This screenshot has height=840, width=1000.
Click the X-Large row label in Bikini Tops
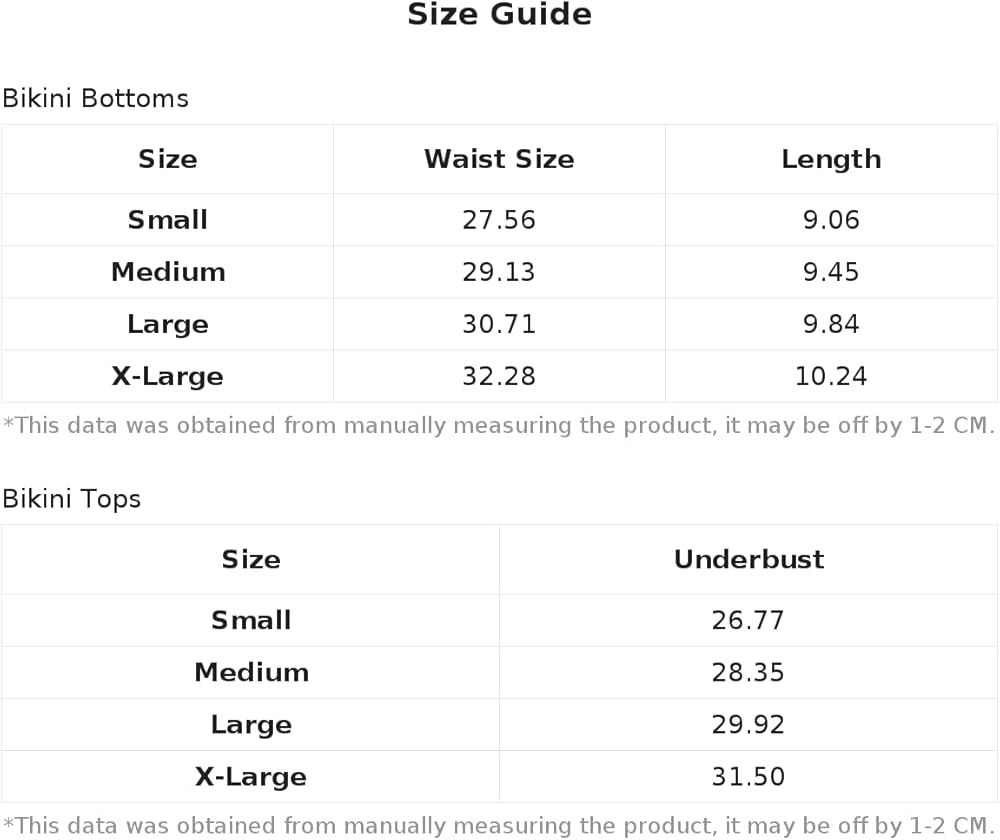(251, 777)
